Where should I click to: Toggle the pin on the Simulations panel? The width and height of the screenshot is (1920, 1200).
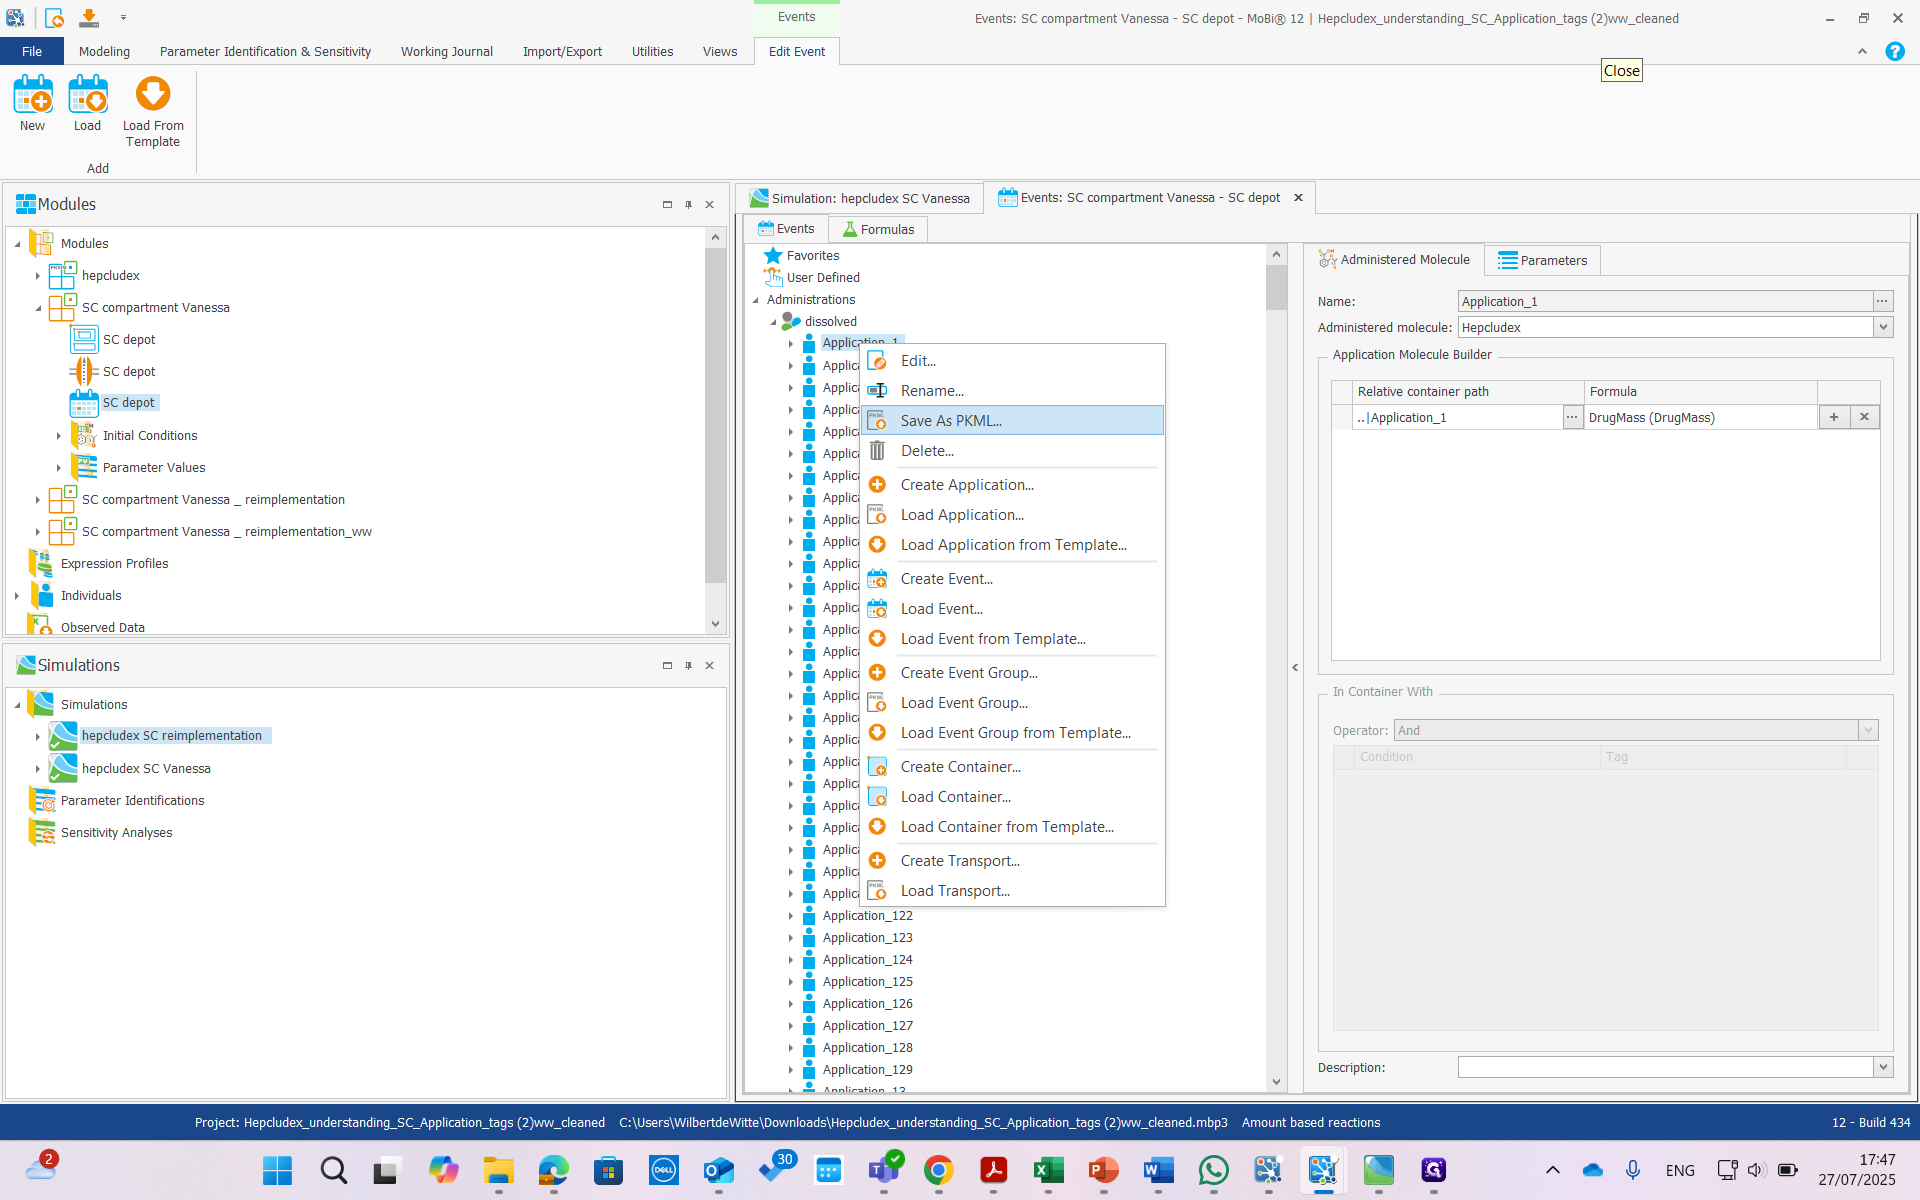[688, 665]
